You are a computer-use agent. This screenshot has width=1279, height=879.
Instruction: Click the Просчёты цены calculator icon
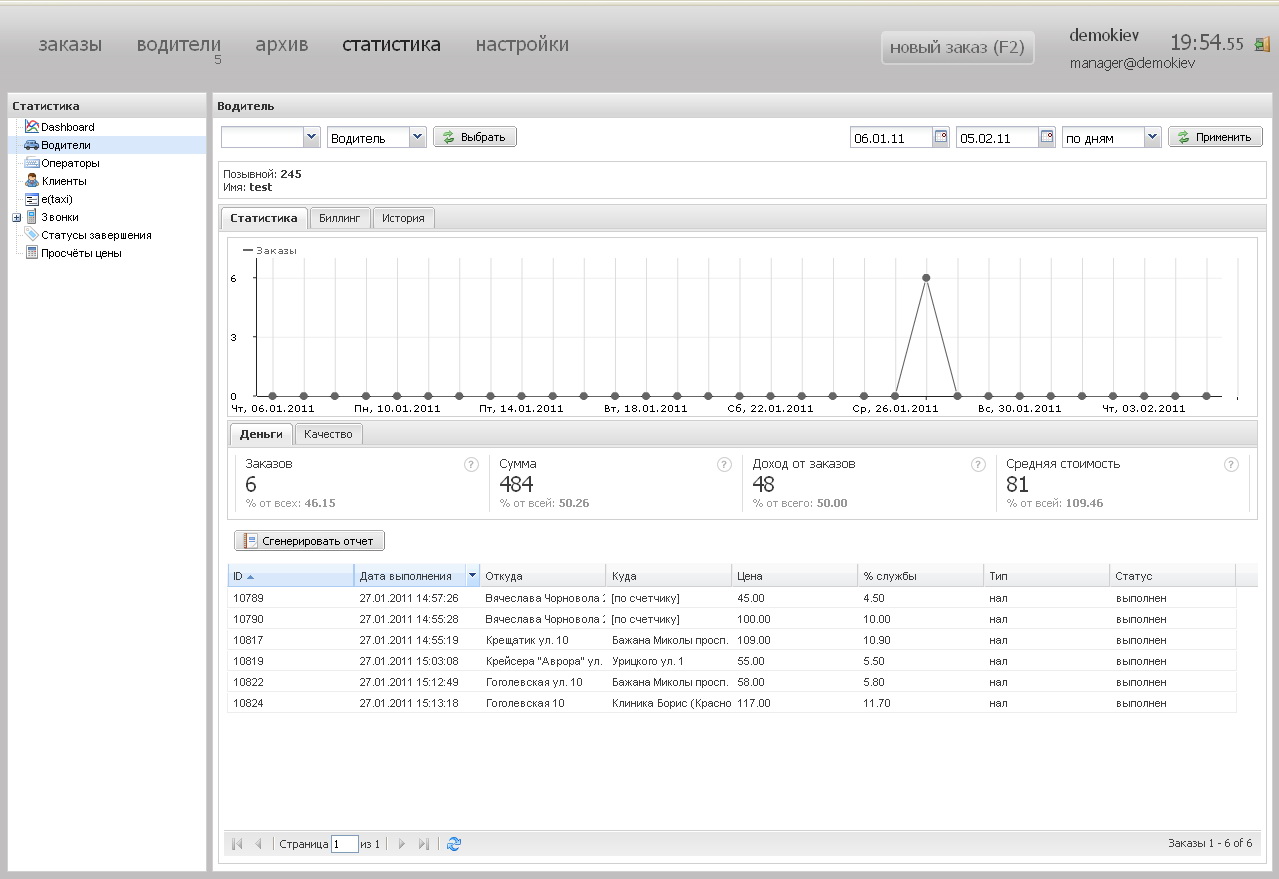click(32, 253)
